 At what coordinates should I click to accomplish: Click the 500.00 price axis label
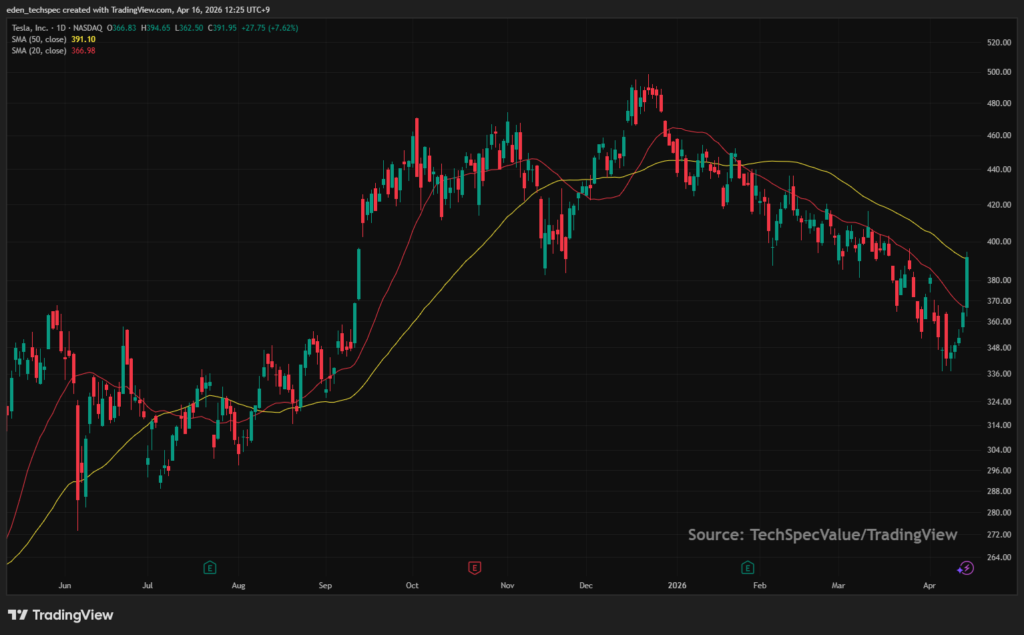pos(999,73)
